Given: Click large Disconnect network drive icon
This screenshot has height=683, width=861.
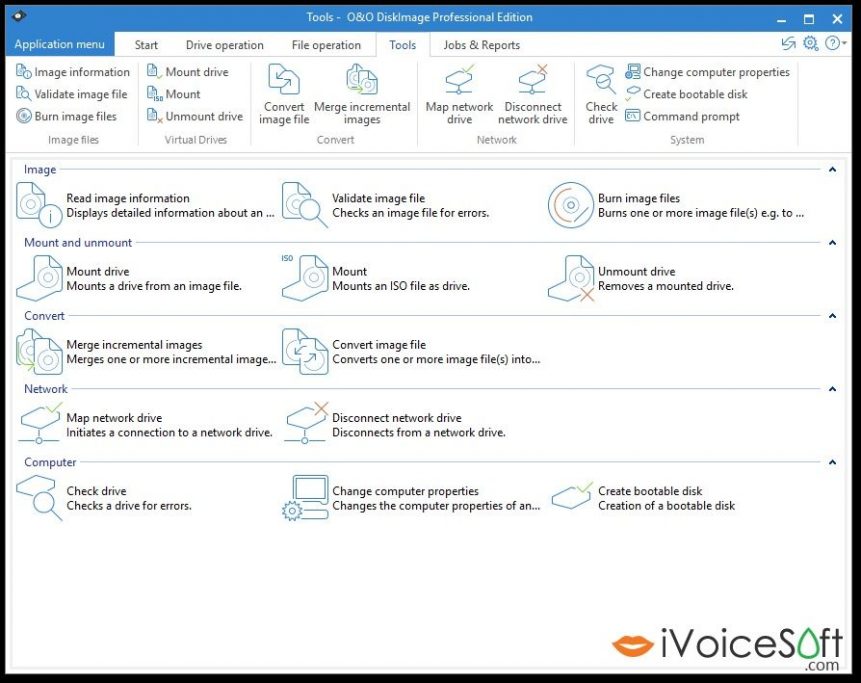Looking at the screenshot, I should coord(306,423).
